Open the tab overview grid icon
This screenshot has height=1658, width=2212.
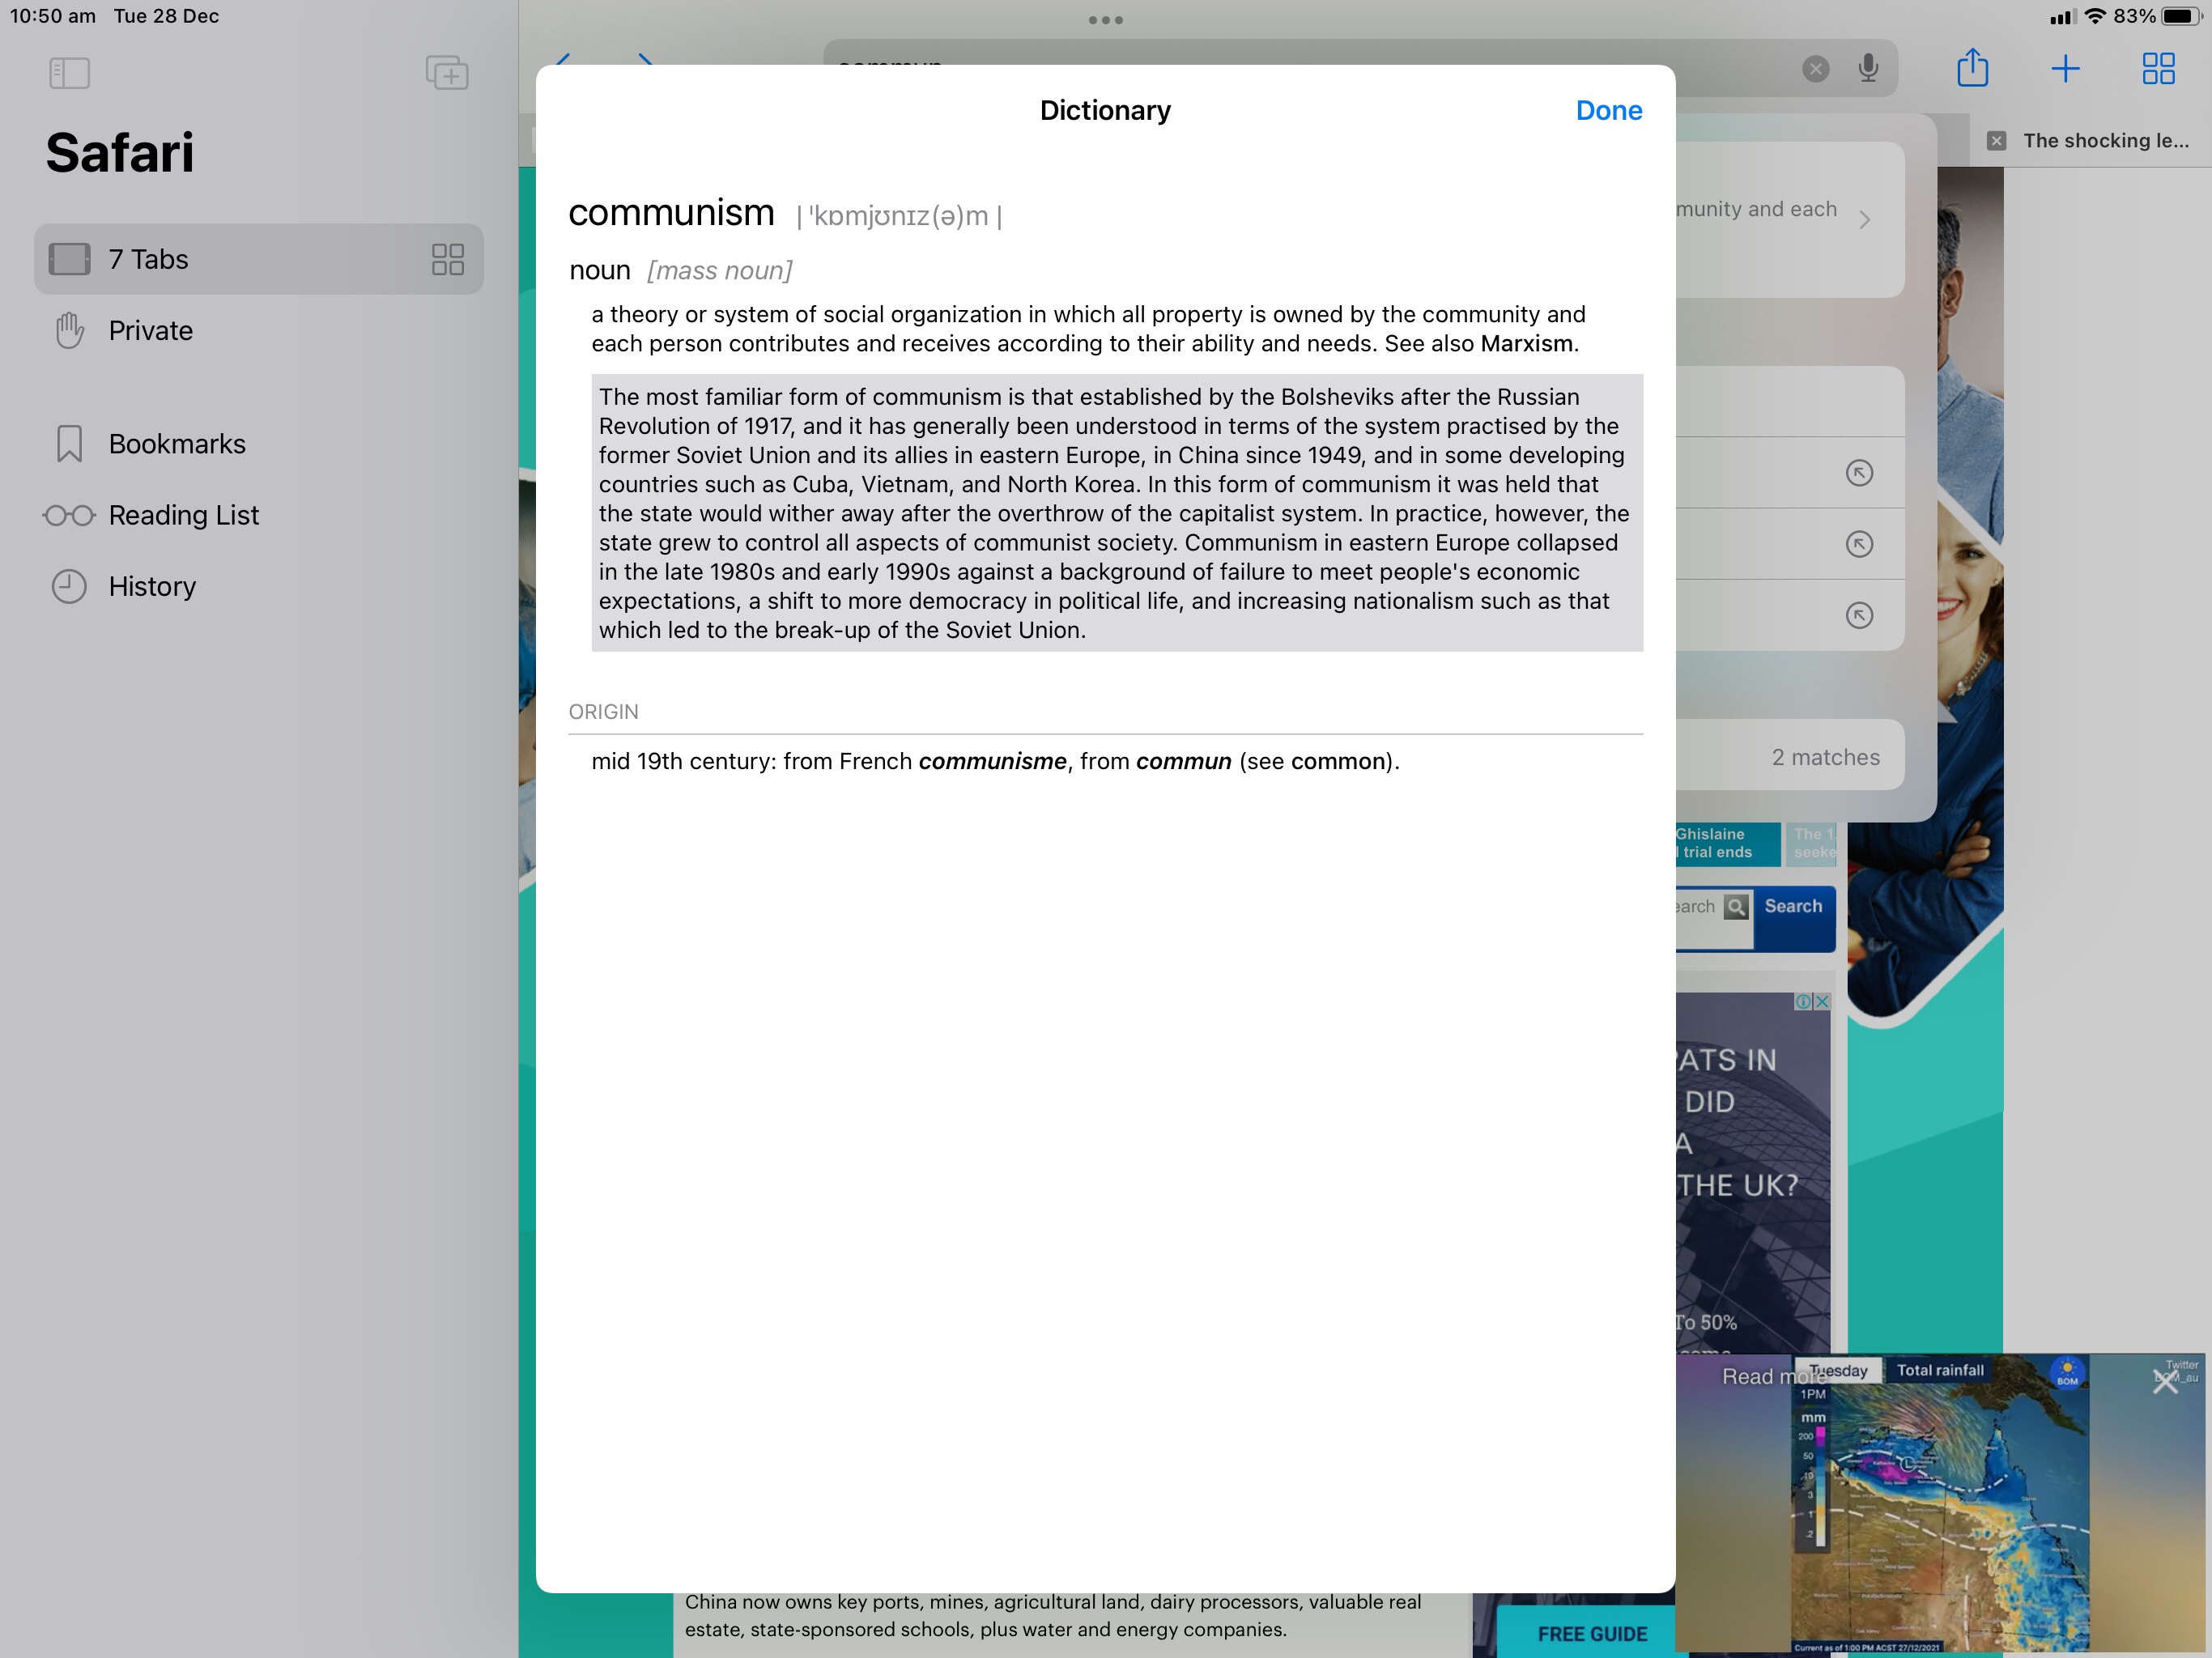2158,69
